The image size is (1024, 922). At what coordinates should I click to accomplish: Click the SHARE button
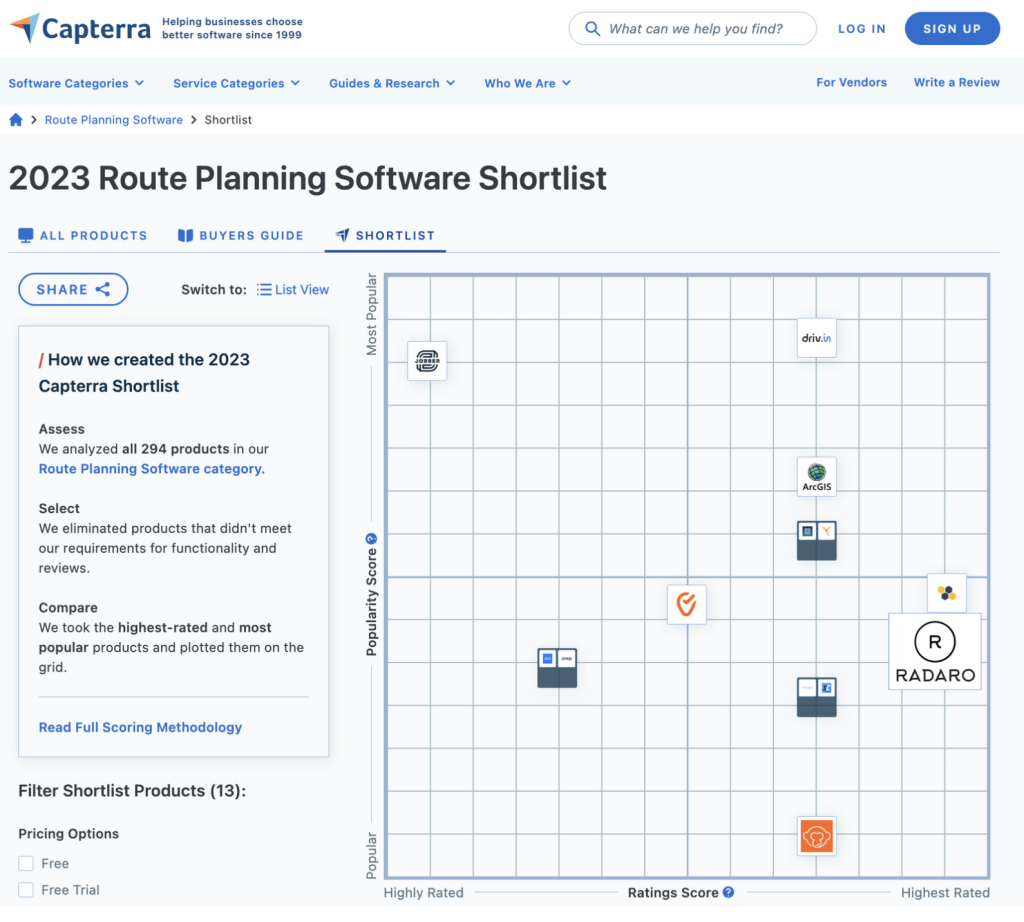point(73,289)
